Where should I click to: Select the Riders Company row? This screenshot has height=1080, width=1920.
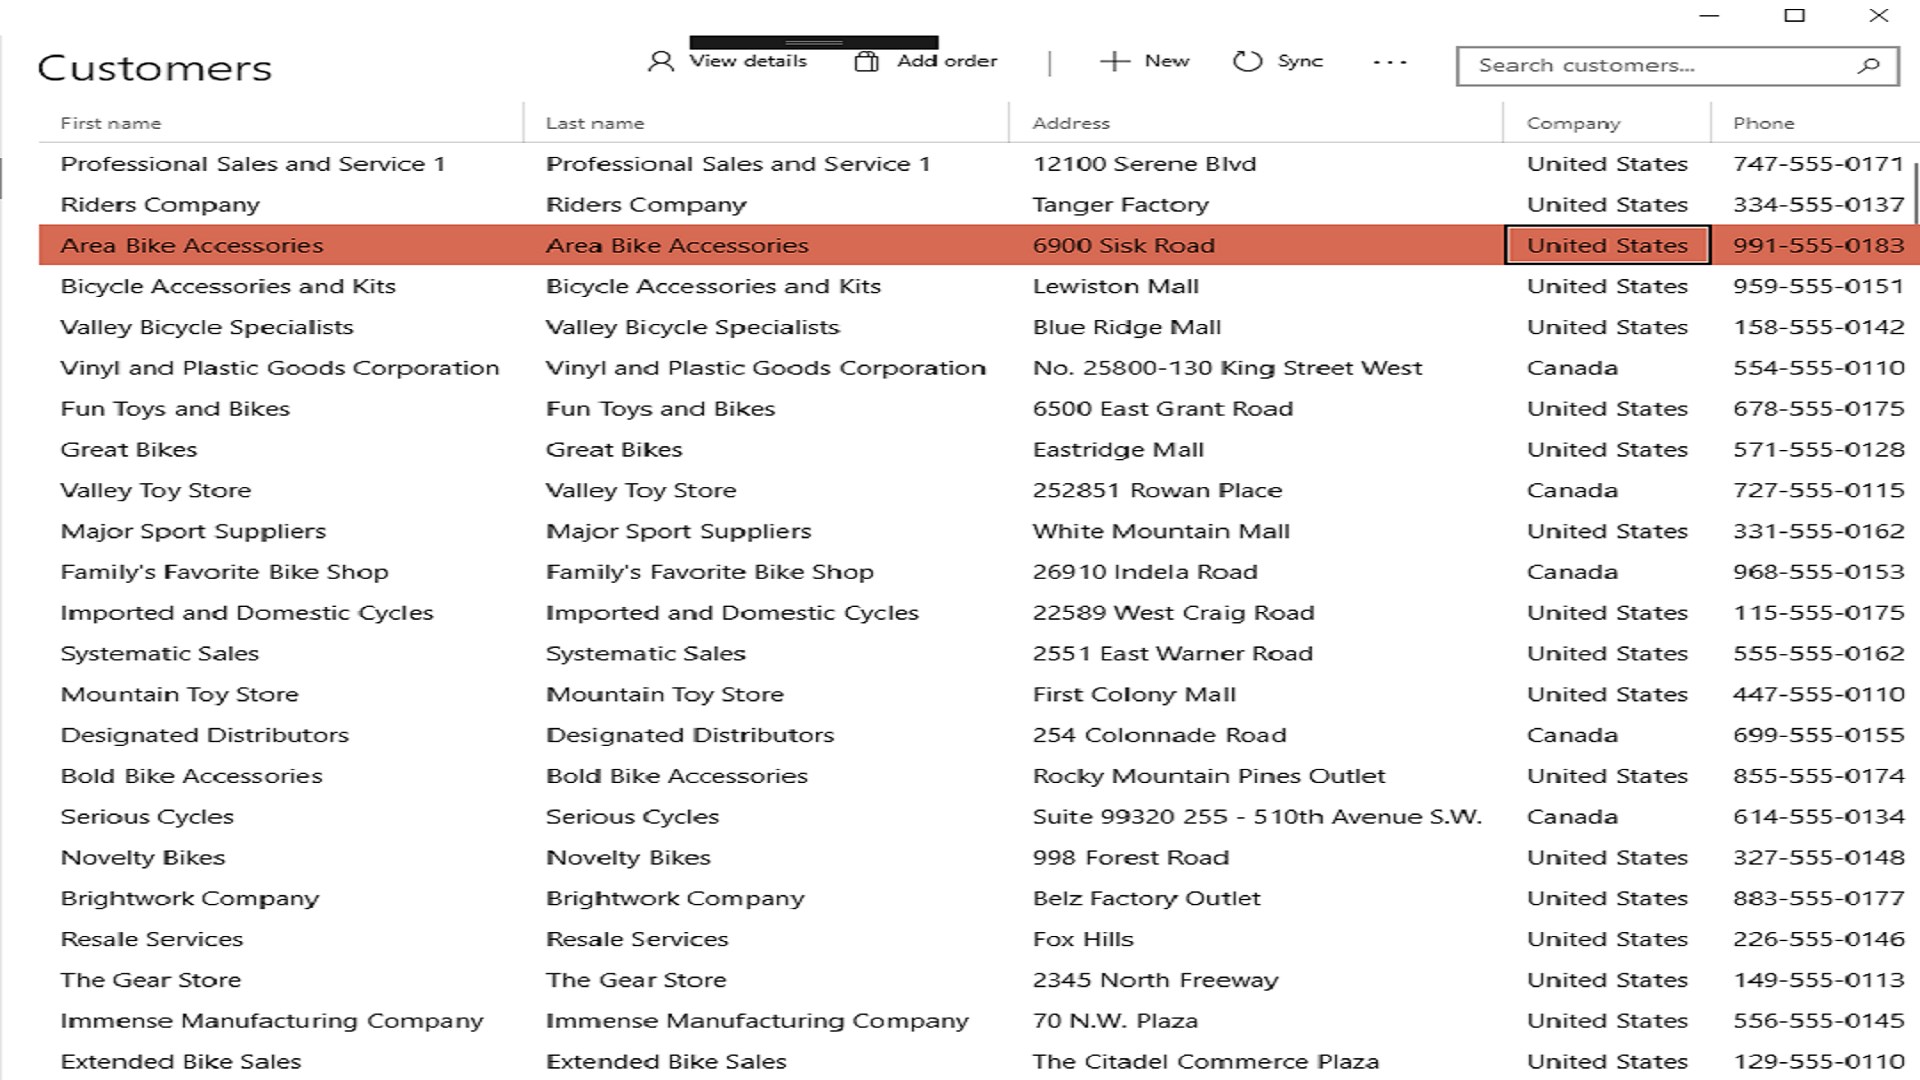[979, 204]
